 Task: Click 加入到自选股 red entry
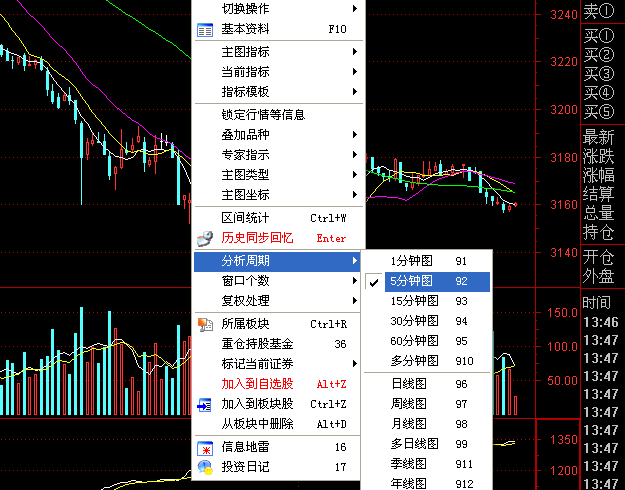pyautogui.click(x=278, y=384)
